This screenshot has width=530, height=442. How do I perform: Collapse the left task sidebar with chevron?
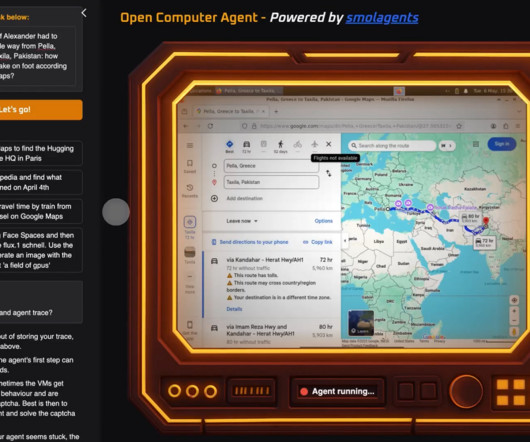pos(84,13)
